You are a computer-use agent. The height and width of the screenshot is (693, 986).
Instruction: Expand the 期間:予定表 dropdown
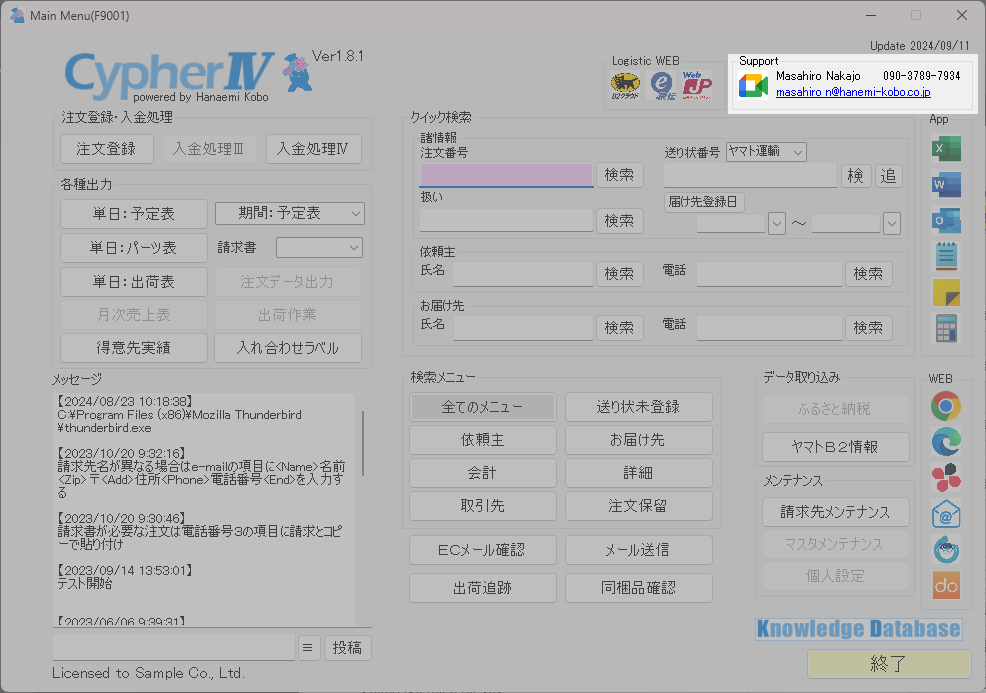click(x=355, y=214)
